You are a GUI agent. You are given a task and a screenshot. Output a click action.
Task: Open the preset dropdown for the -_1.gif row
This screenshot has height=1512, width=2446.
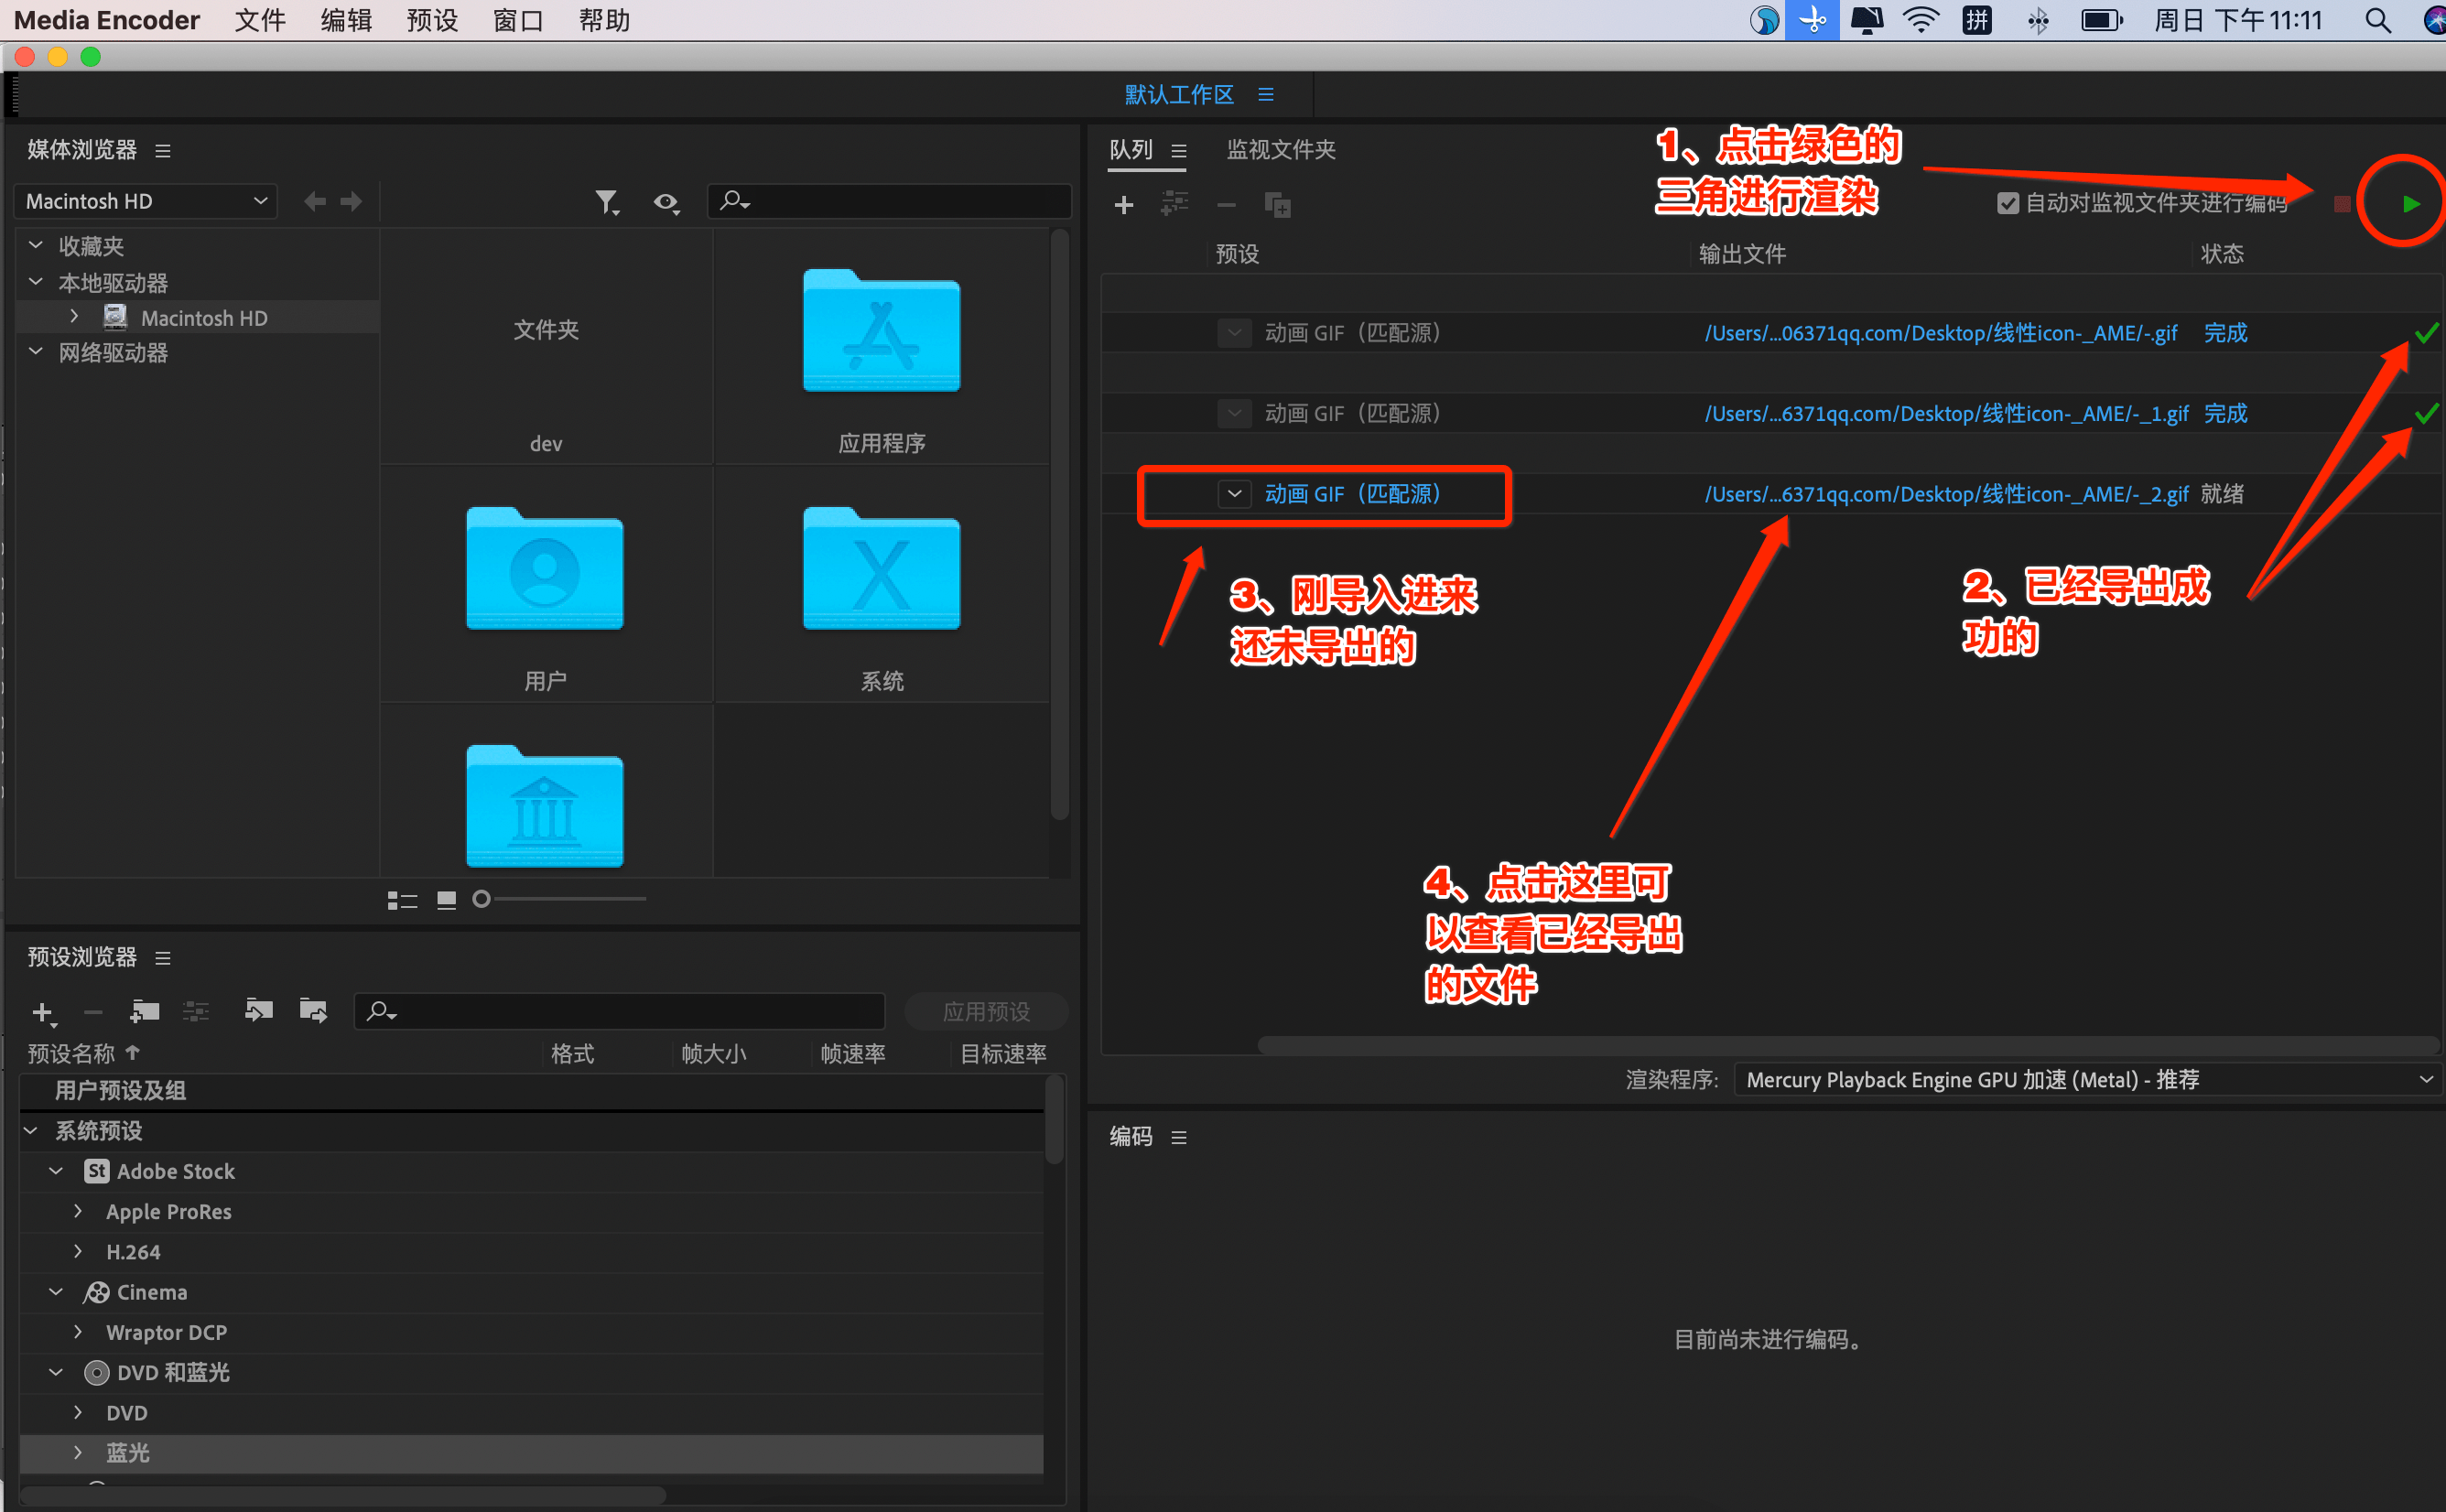(1235, 413)
